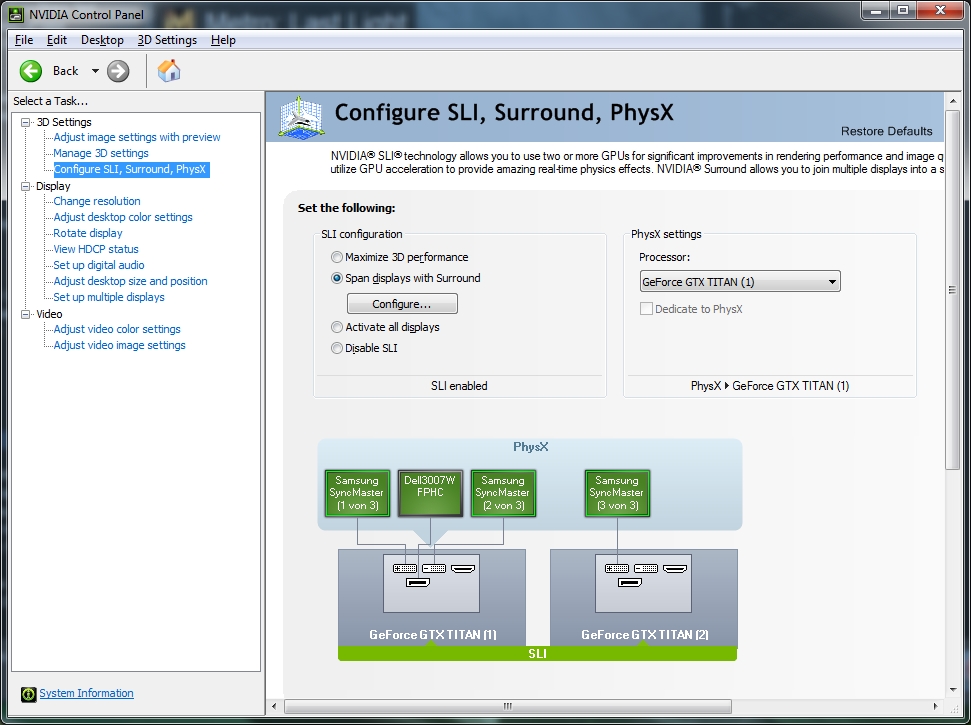Open the File menu
The width and height of the screenshot is (971, 725).
(x=24, y=40)
